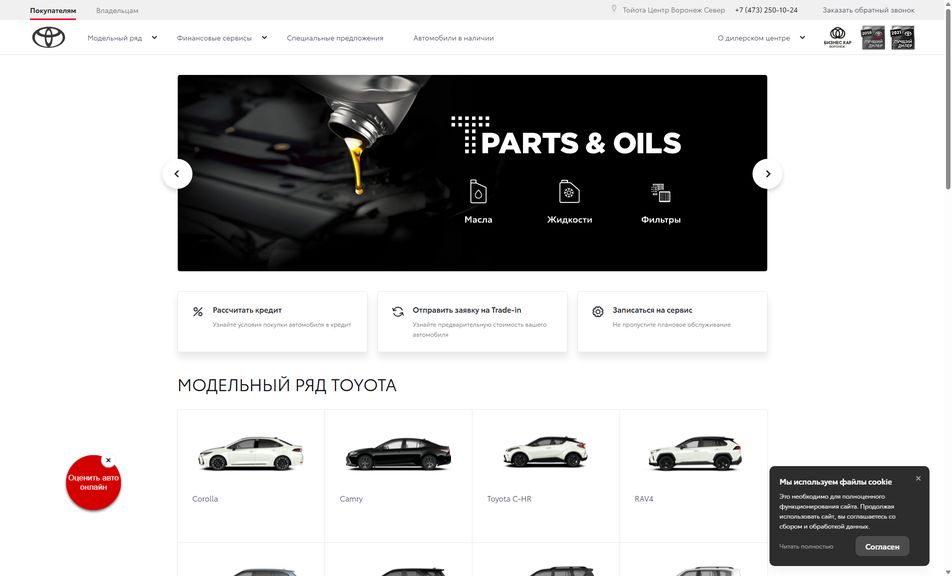
Task: Click the Toyota logo in header
Action: click(49, 38)
